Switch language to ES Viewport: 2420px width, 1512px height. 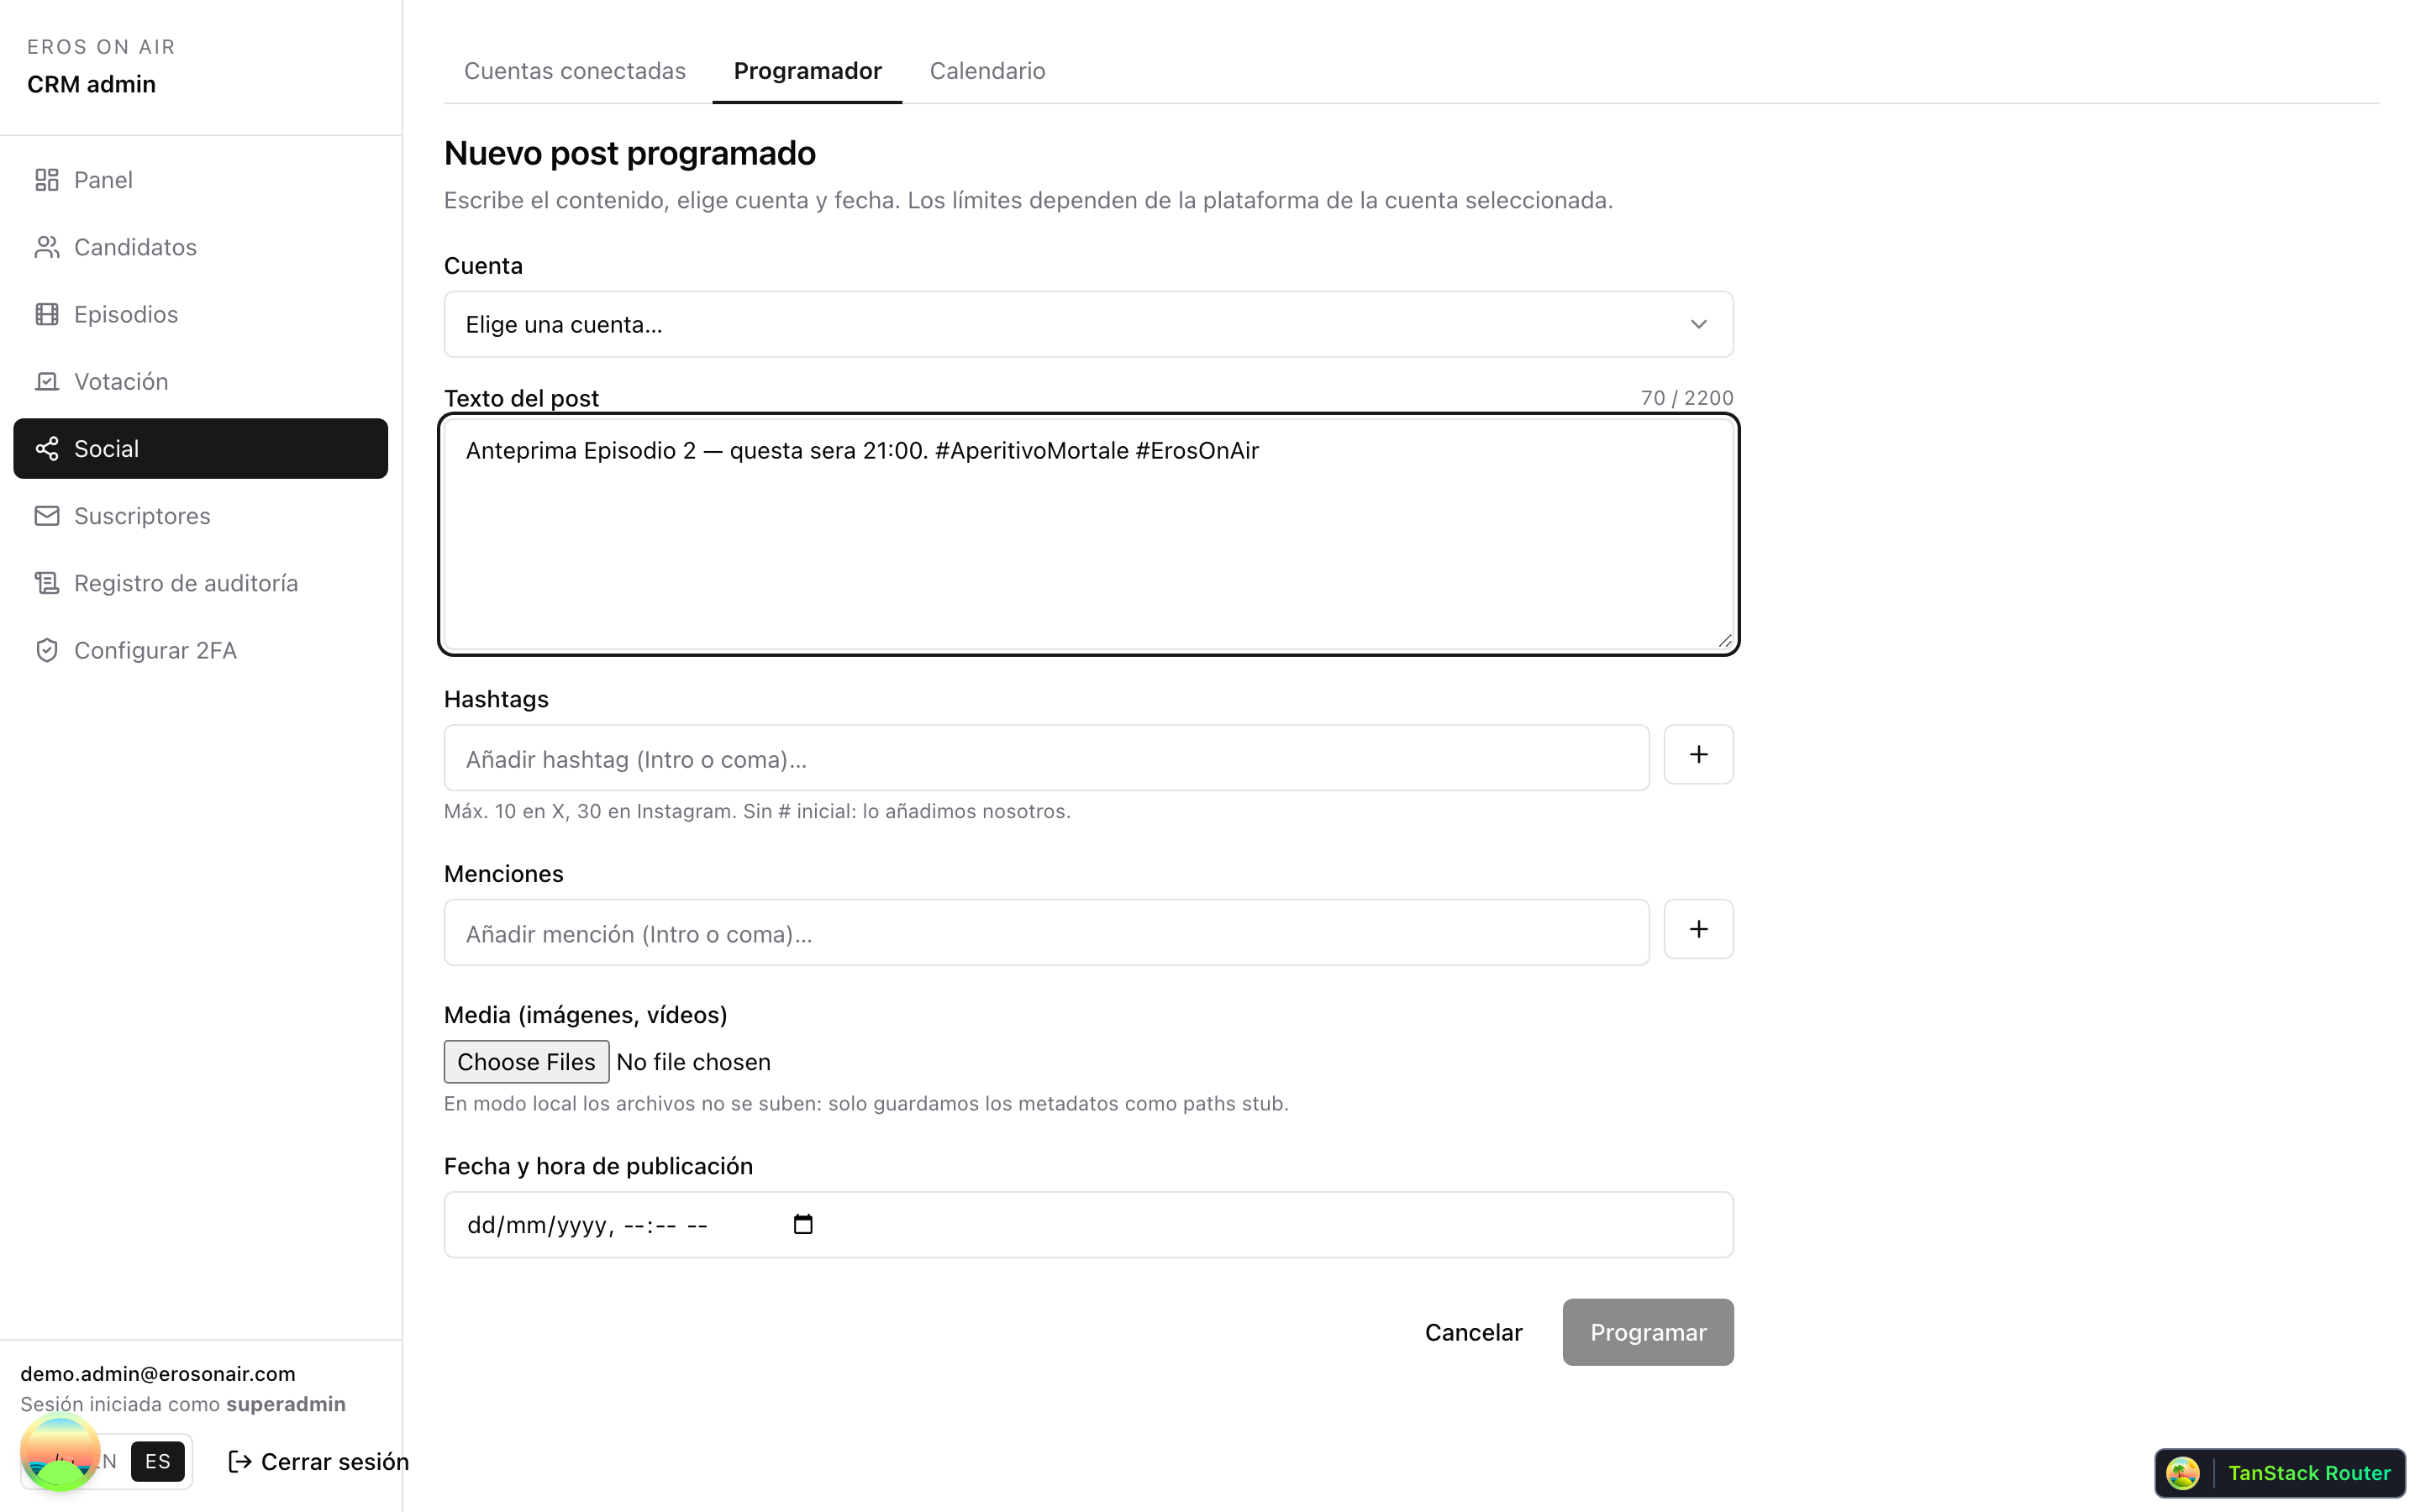point(158,1461)
